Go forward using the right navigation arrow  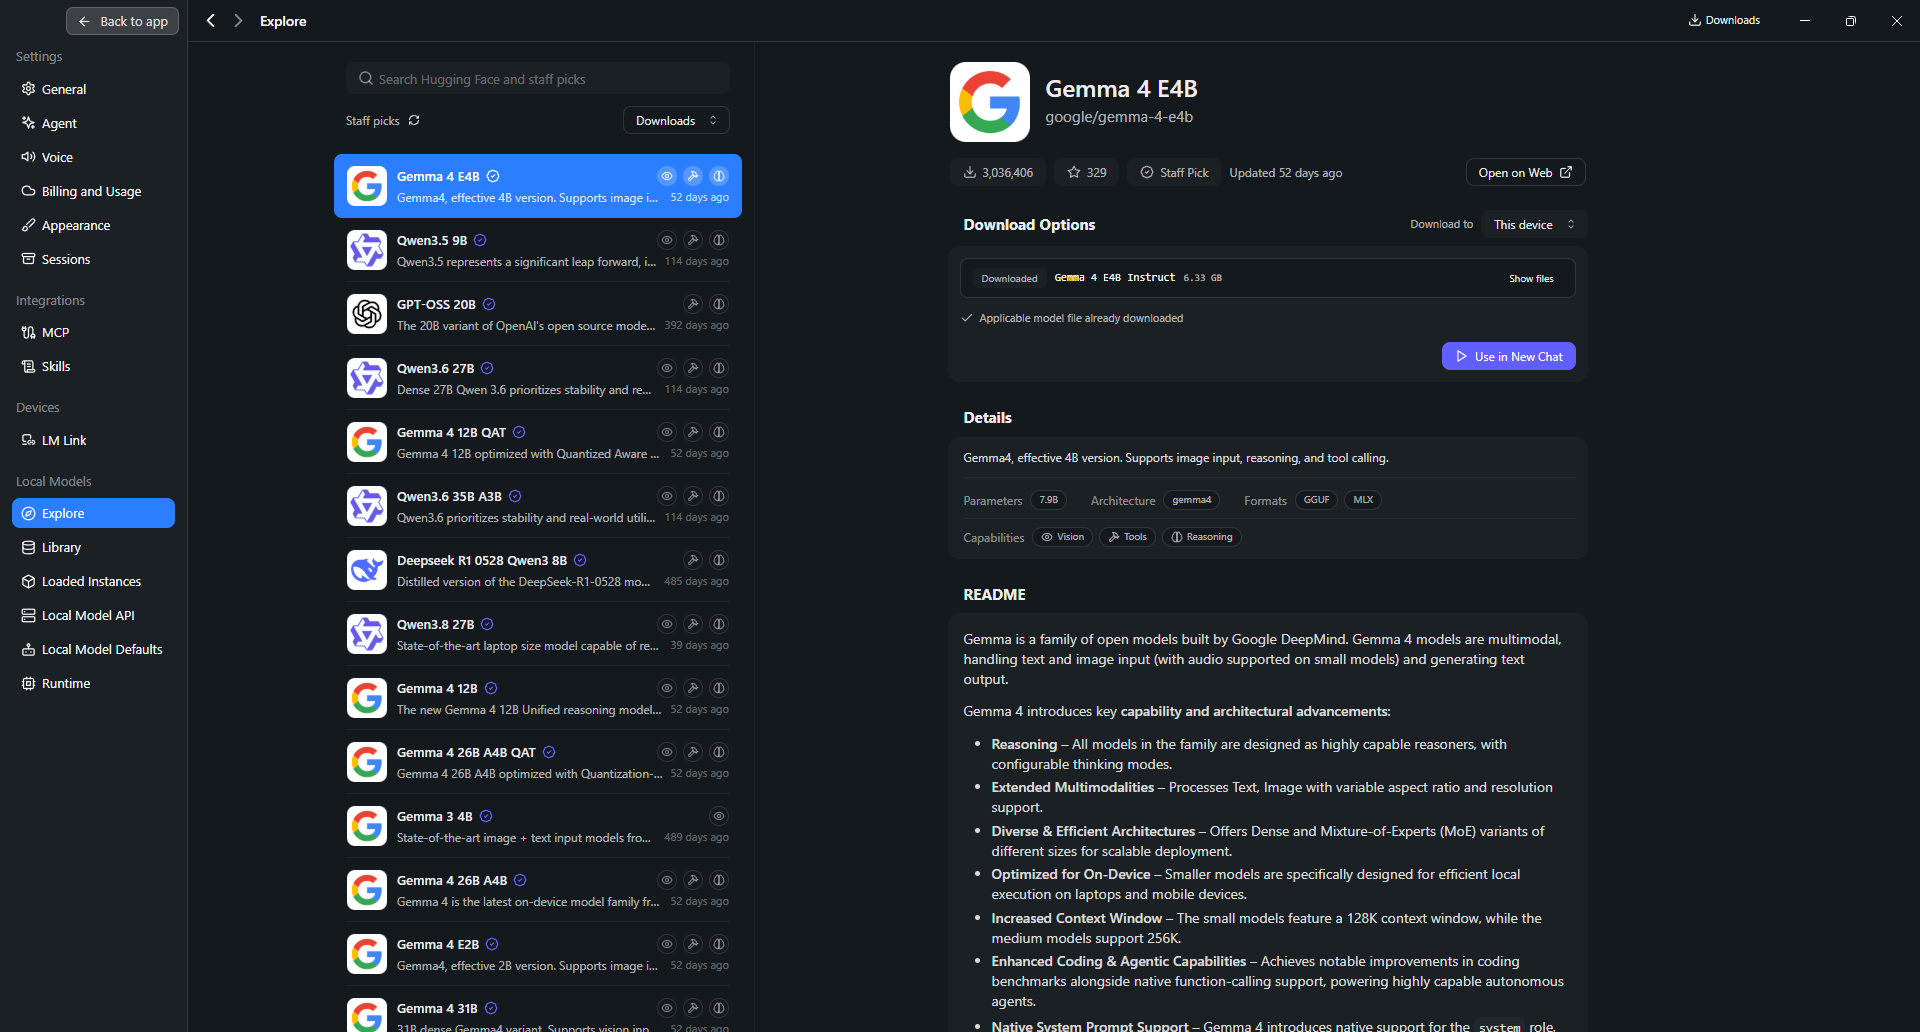click(238, 21)
